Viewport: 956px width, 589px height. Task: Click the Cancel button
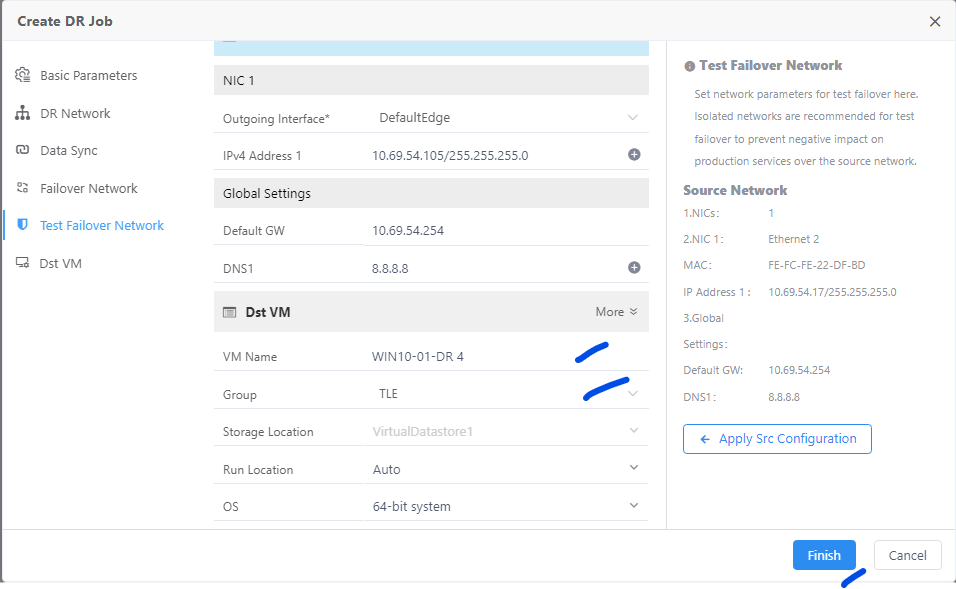pos(907,555)
